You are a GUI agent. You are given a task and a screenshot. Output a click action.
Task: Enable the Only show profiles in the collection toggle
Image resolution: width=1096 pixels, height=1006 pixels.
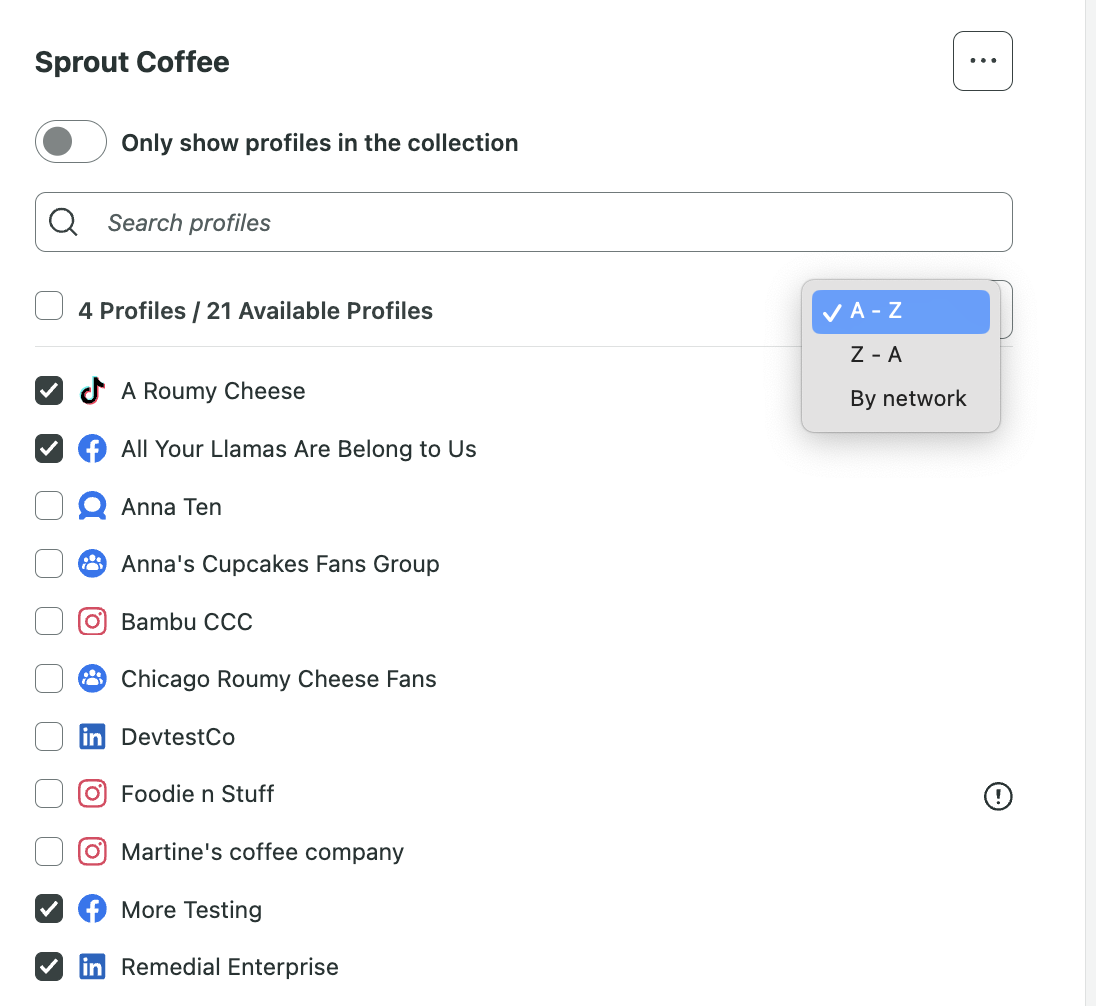tap(70, 141)
